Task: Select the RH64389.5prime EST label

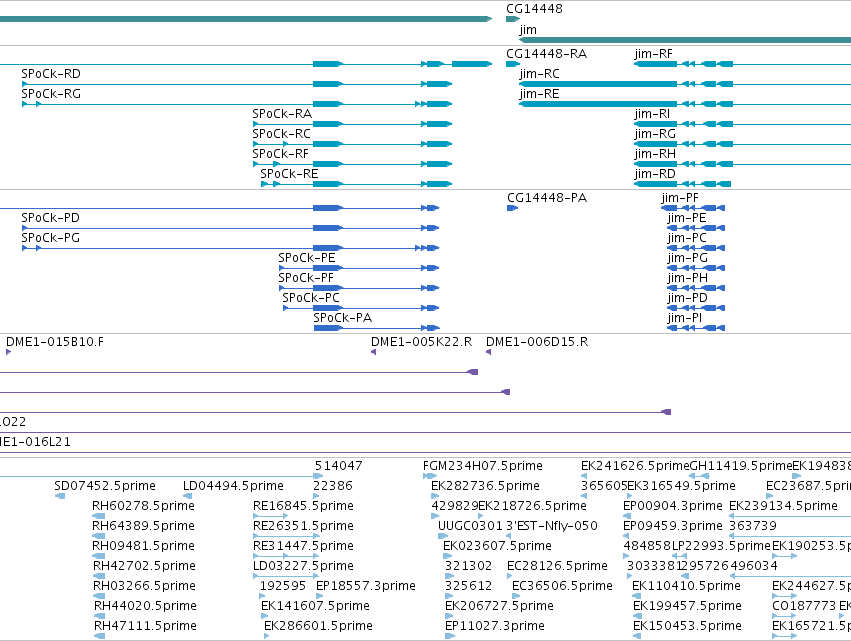Action: pos(143,526)
